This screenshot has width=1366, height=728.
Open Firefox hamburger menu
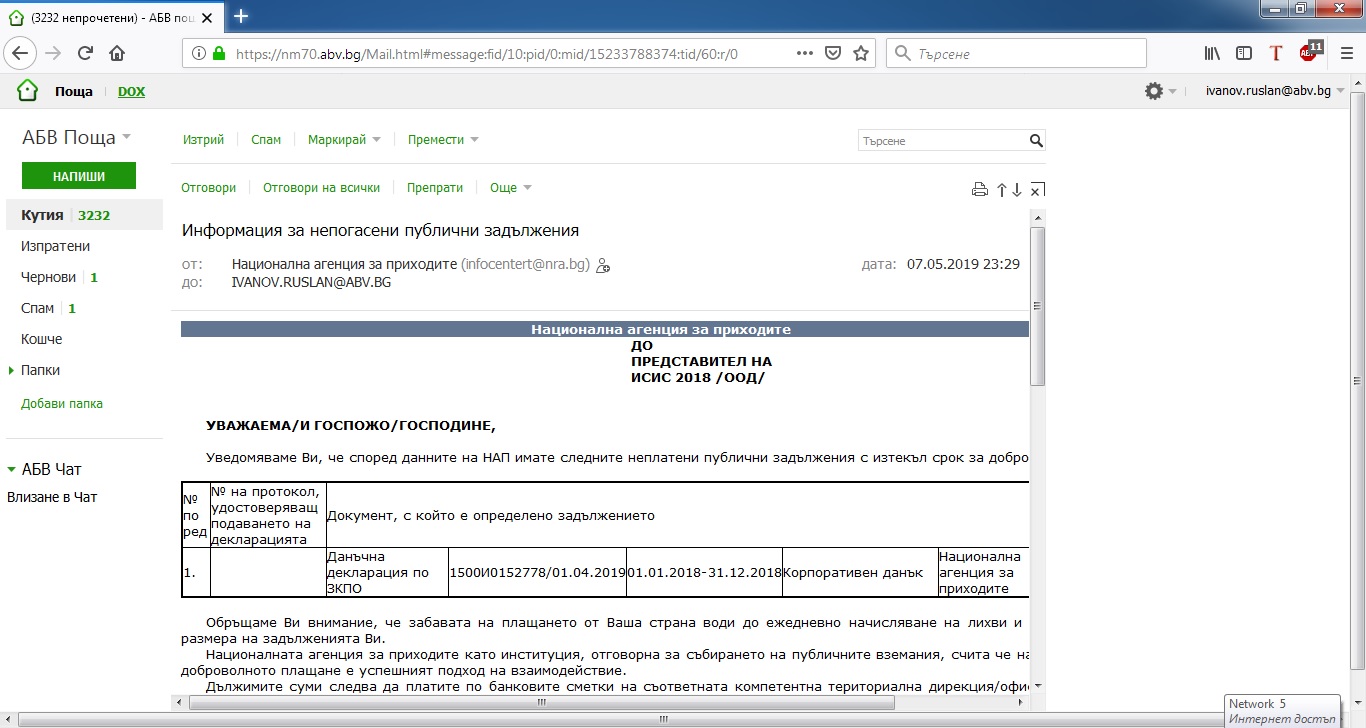point(1346,53)
